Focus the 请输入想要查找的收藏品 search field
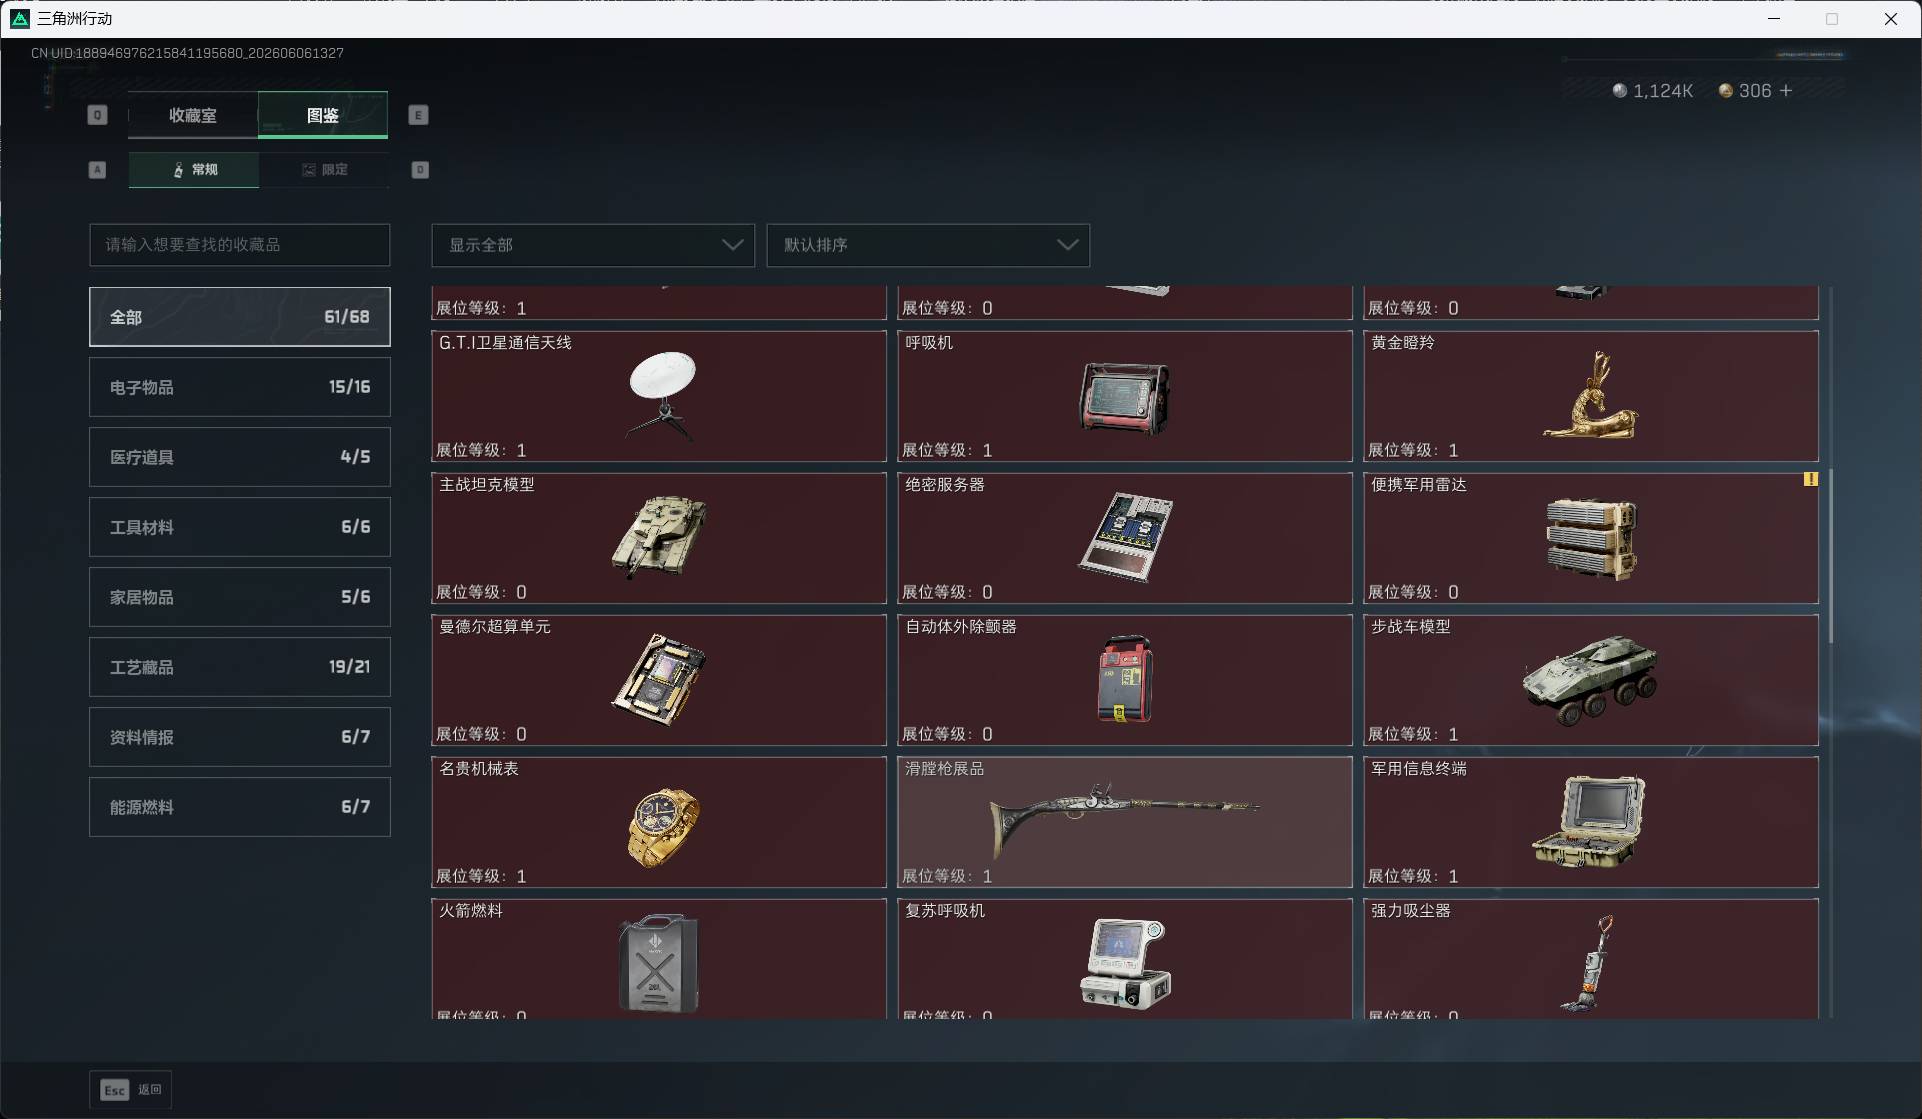Viewport: 1922px width, 1119px height. [x=240, y=245]
